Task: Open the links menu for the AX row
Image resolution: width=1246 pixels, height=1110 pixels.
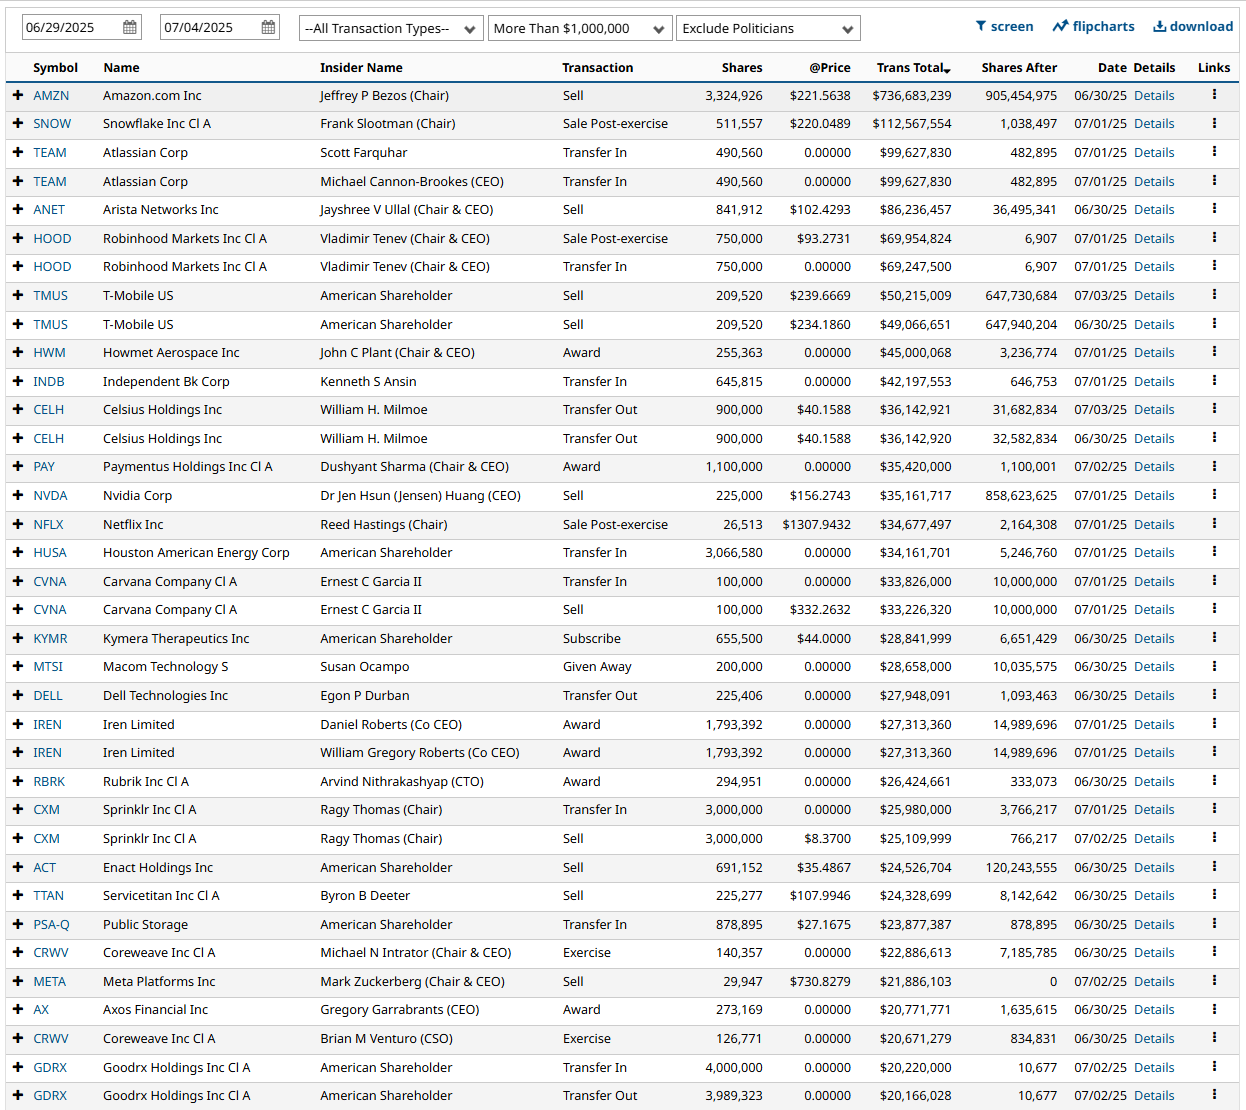Action: pos(1214,1010)
